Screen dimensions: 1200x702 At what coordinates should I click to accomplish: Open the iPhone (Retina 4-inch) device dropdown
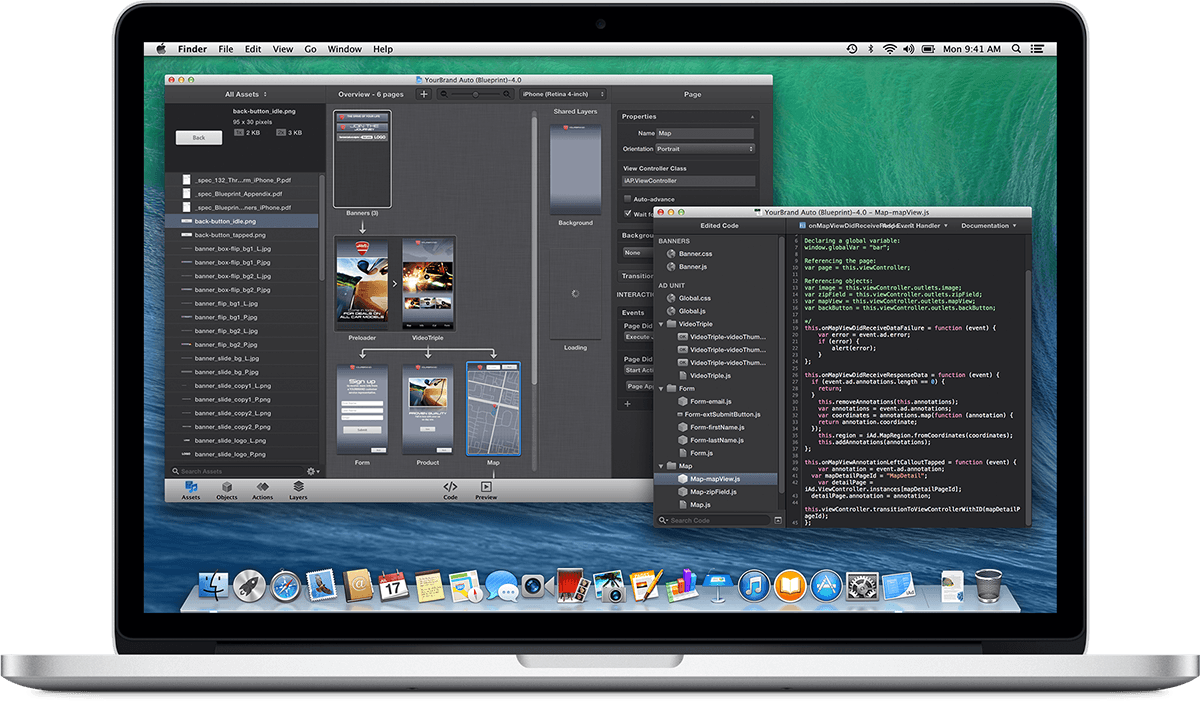pos(562,94)
